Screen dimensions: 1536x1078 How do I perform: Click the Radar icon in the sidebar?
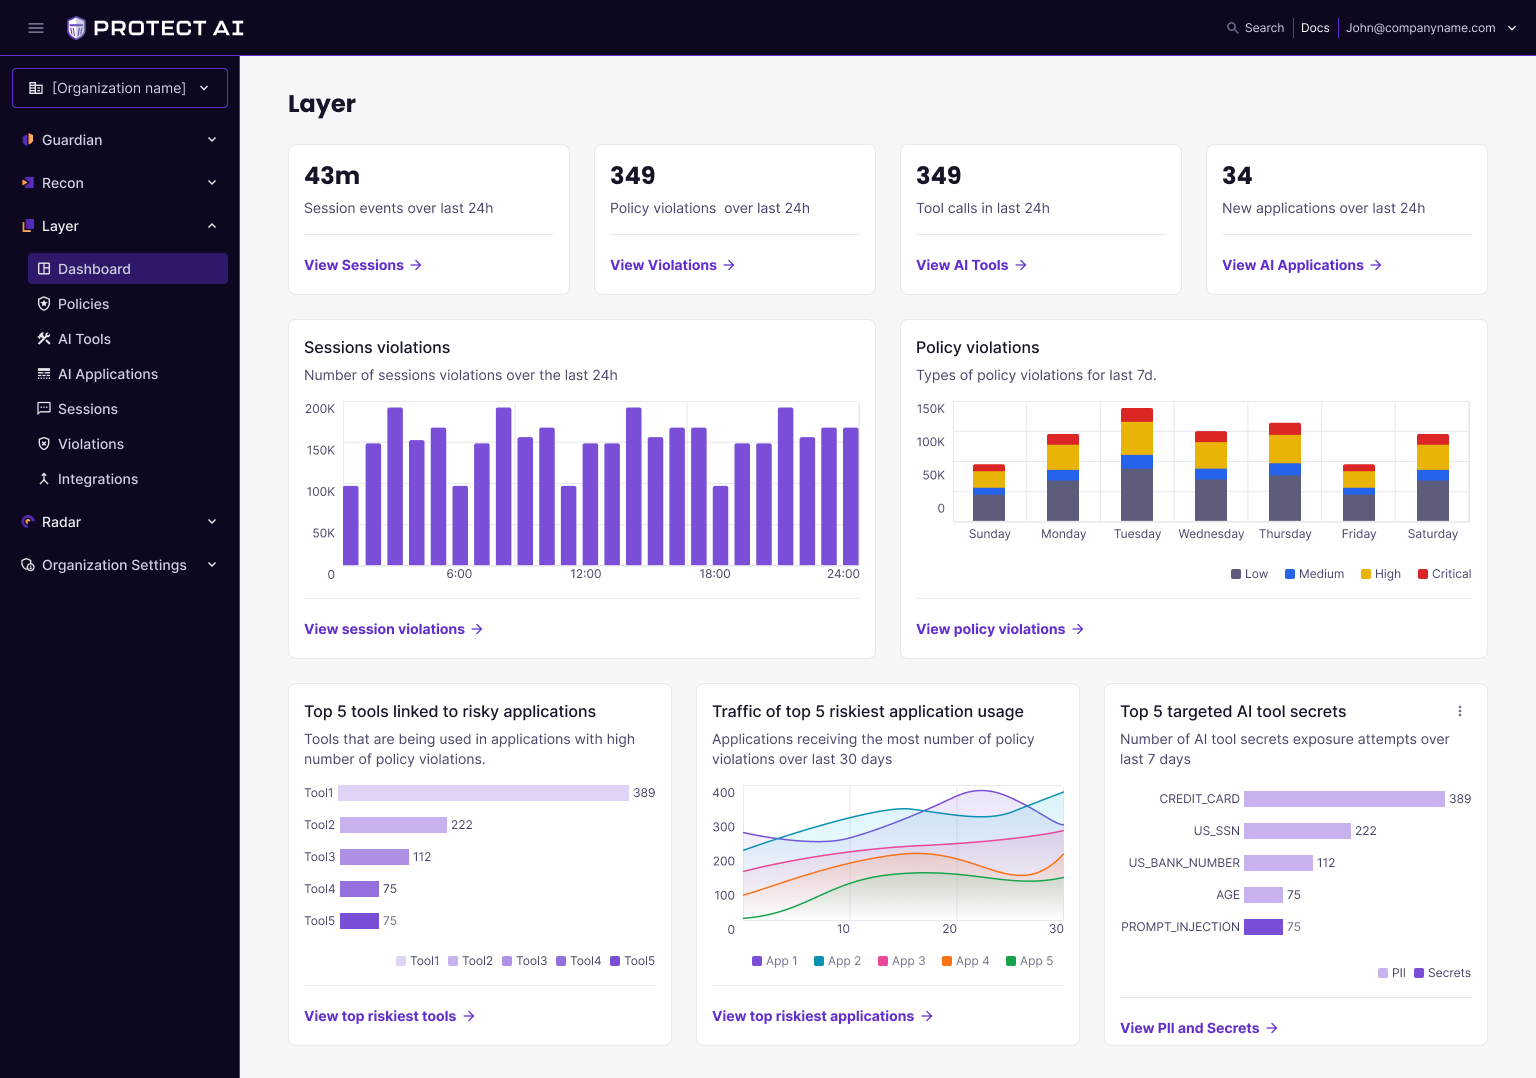pos(28,522)
